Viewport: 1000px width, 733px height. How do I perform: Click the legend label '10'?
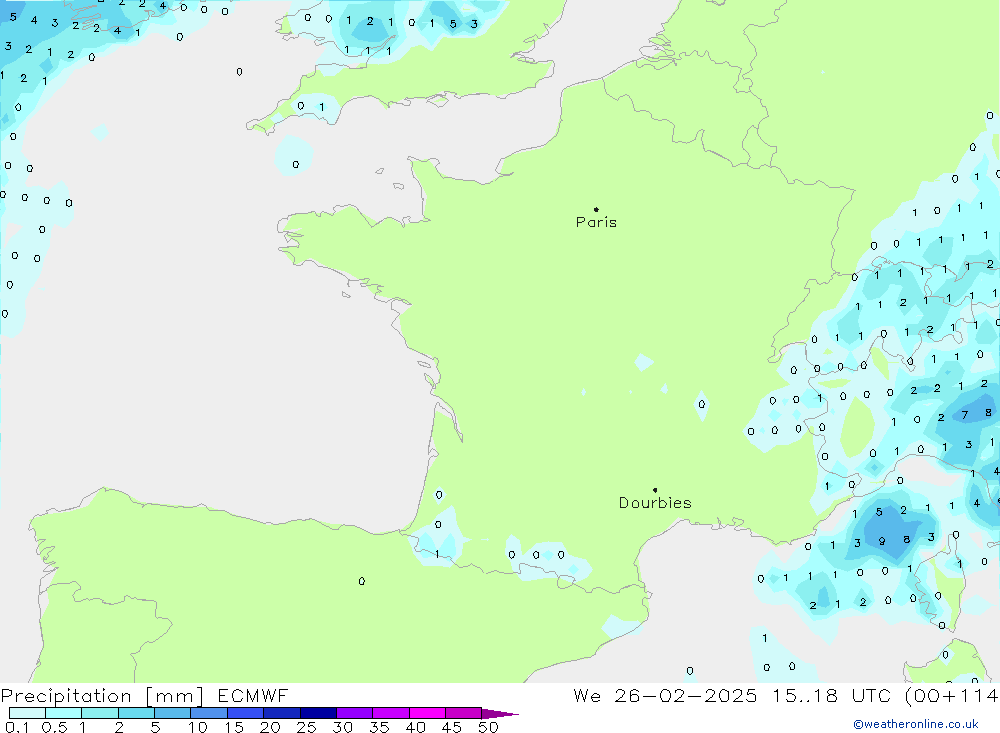(198, 727)
